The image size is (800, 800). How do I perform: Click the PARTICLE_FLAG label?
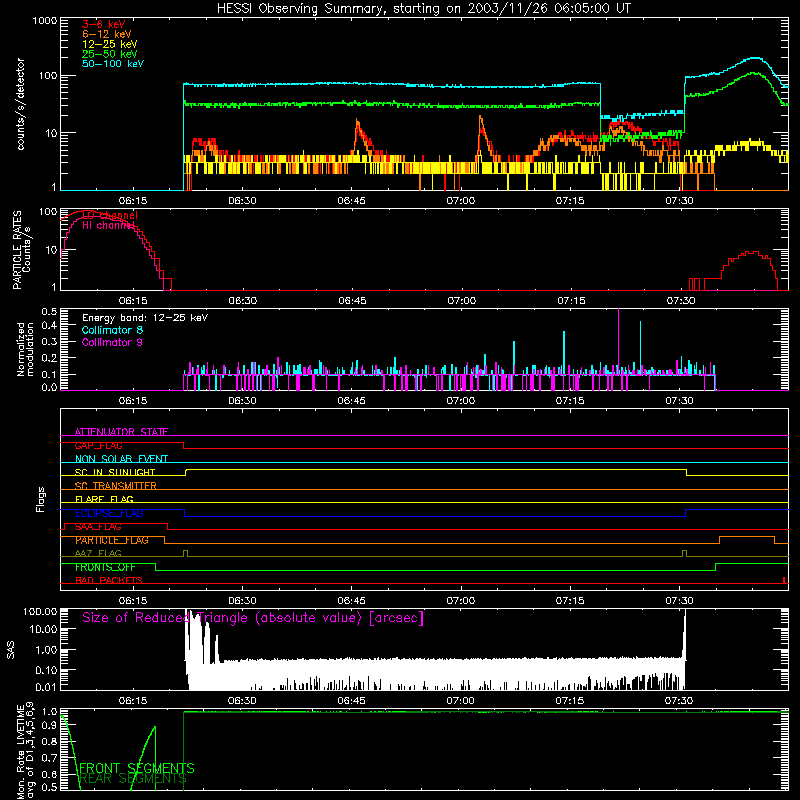(x=112, y=540)
